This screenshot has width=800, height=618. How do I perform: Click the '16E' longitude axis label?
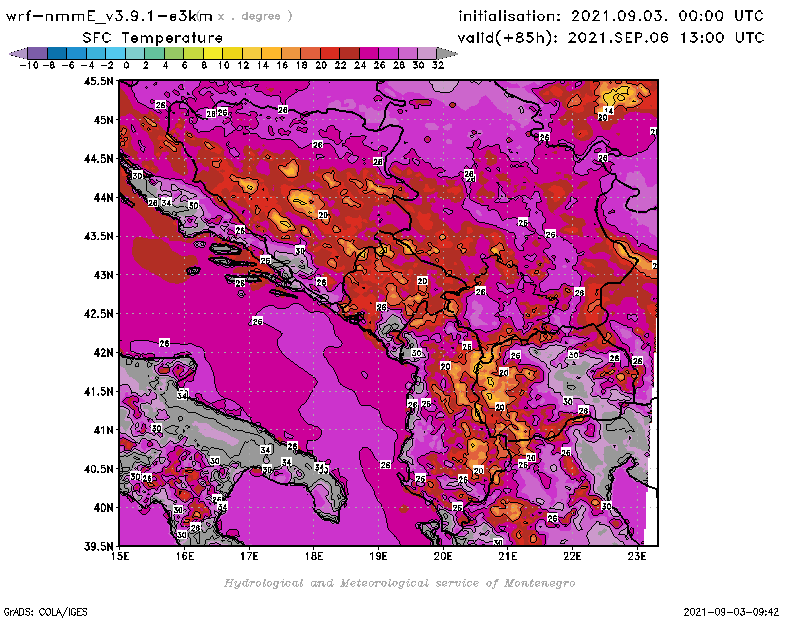pyautogui.click(x=185, y=556)
